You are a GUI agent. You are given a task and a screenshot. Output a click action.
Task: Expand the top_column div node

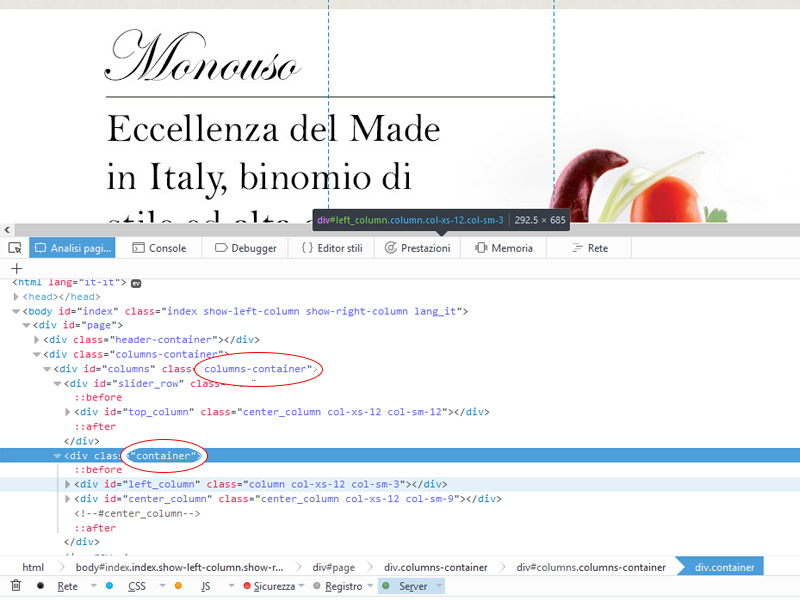[67, 412]
